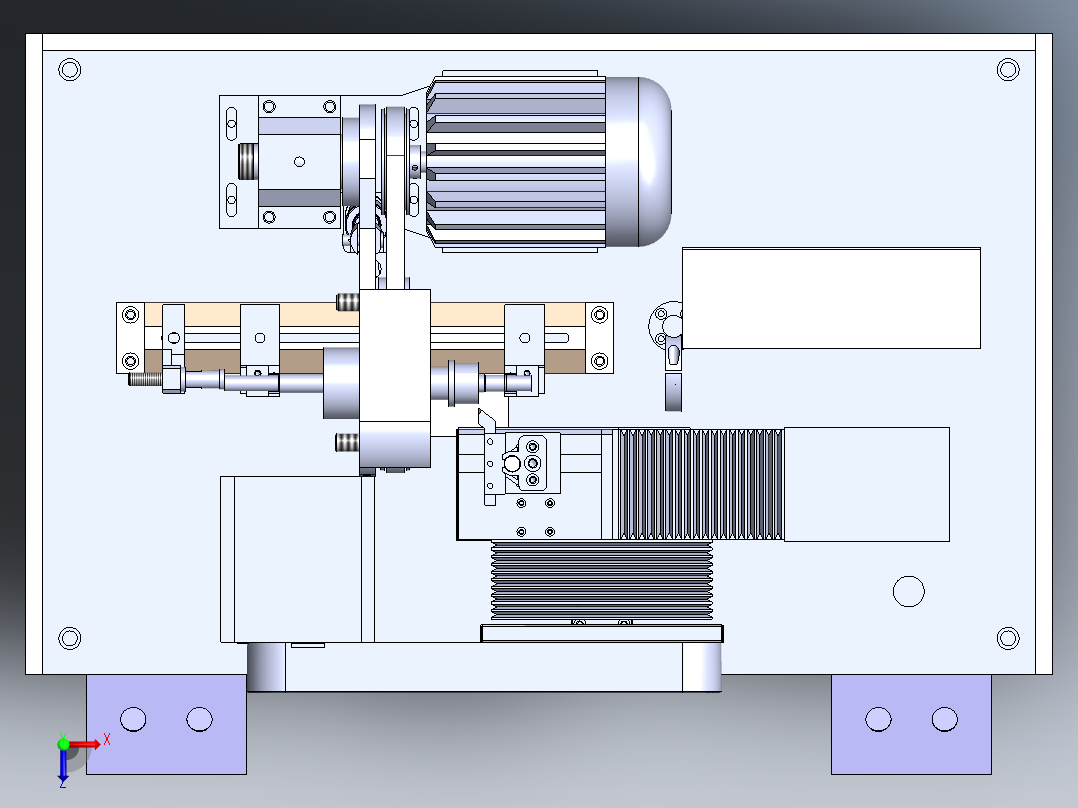
Task: Select the finned electric motor body
Action: pos(516,162)
